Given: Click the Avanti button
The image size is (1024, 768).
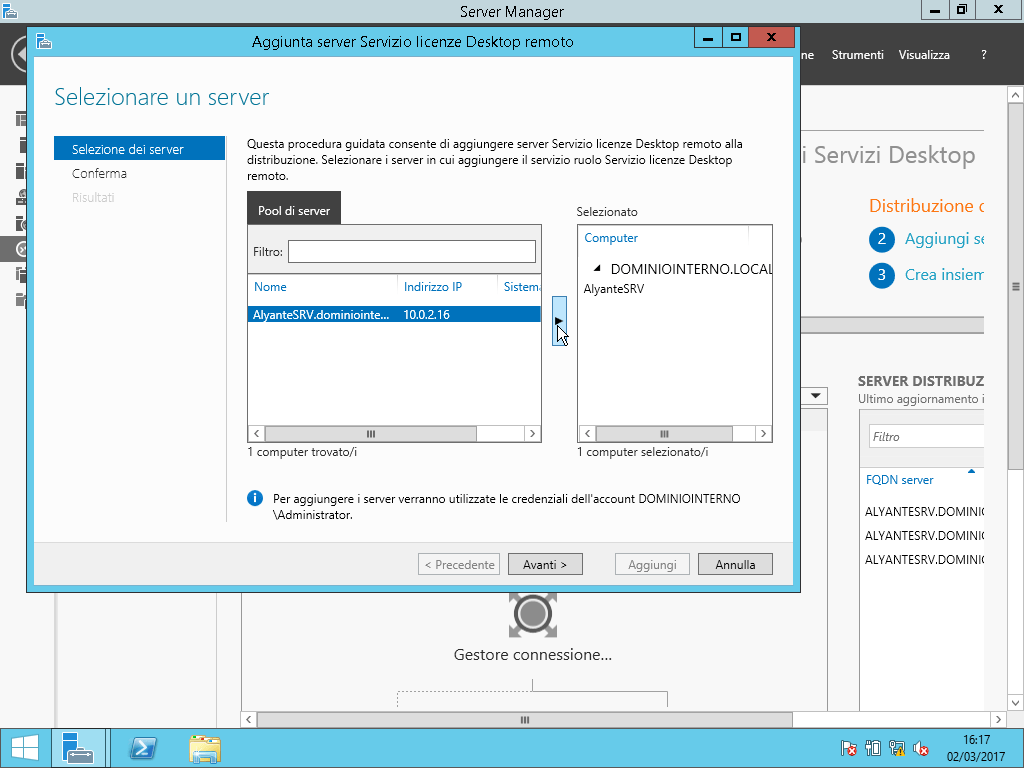Looking at the screenshot, I should [544, 565].
